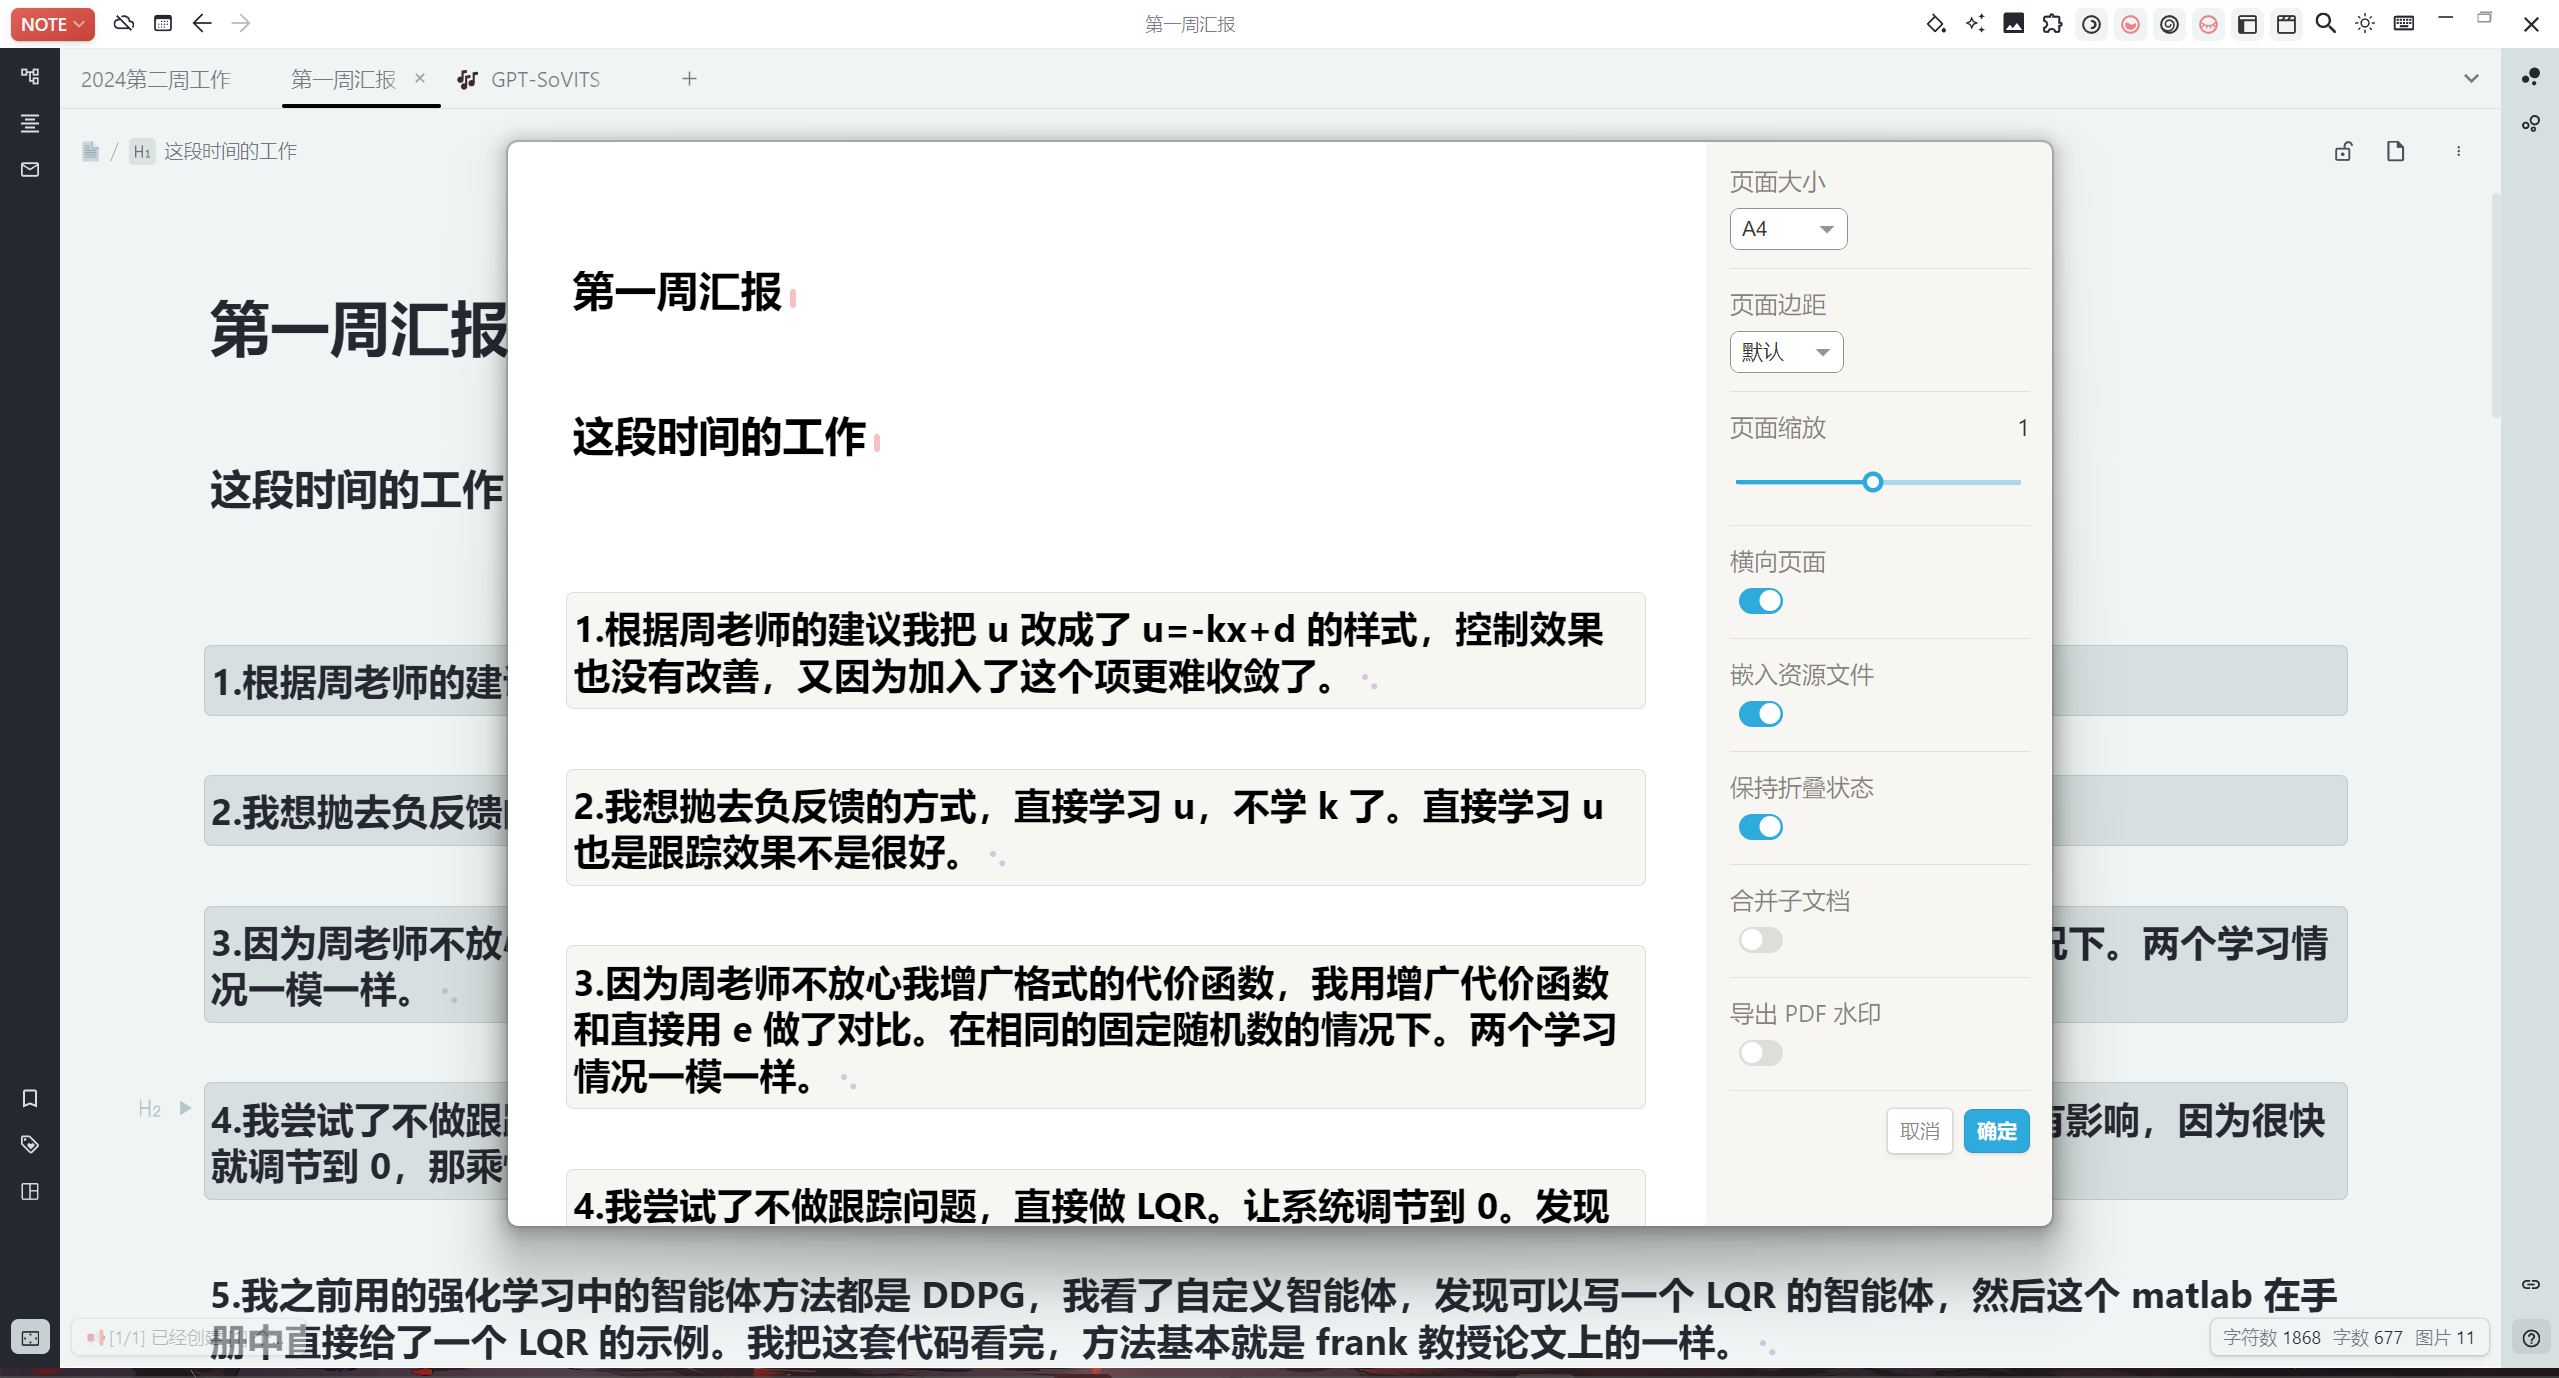Click the search magnifier icon in top toolbar

2325,24
